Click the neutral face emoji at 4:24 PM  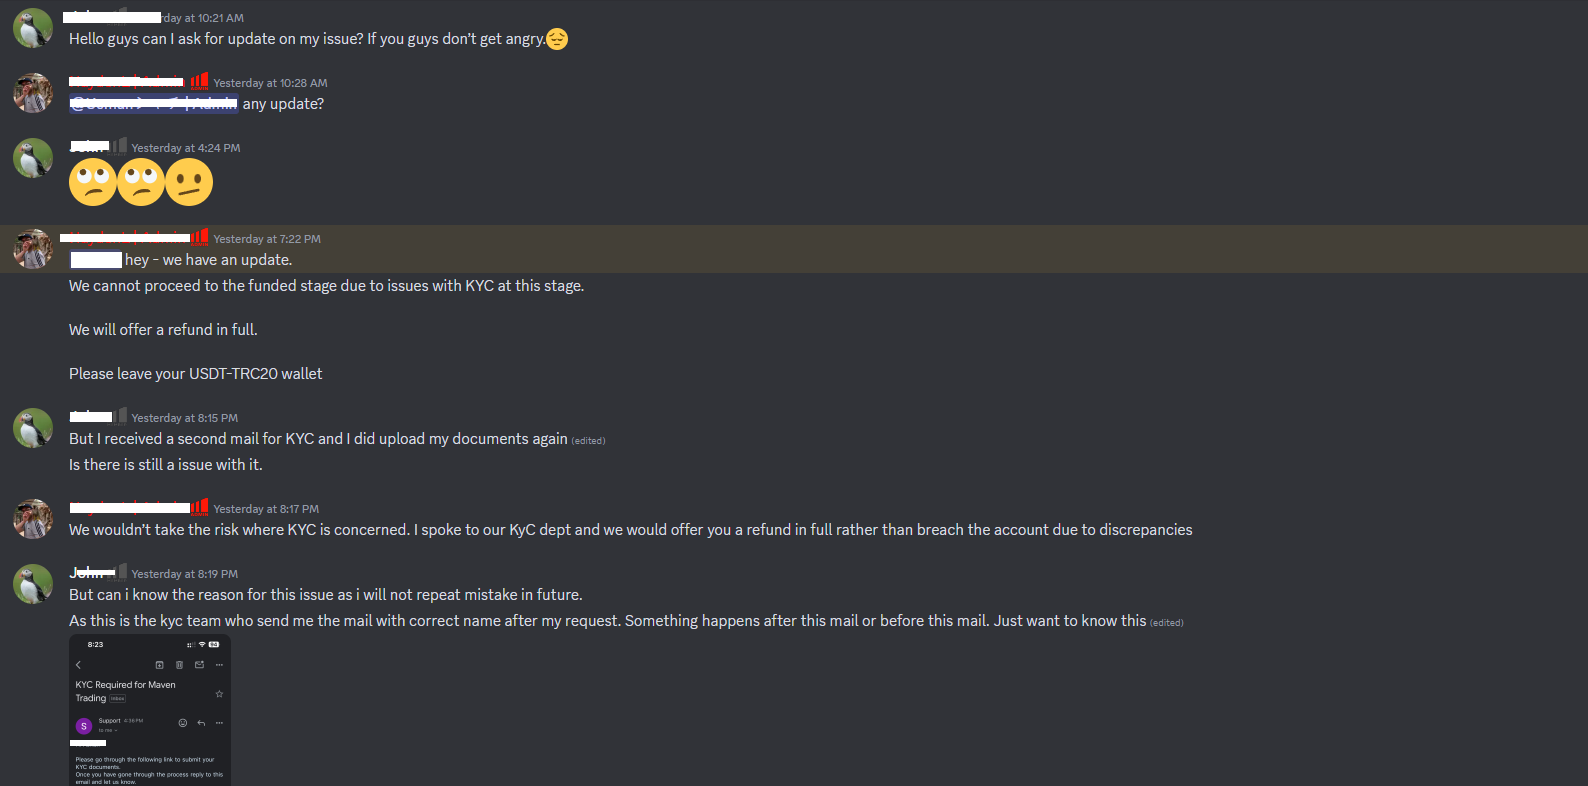point(189,182)
